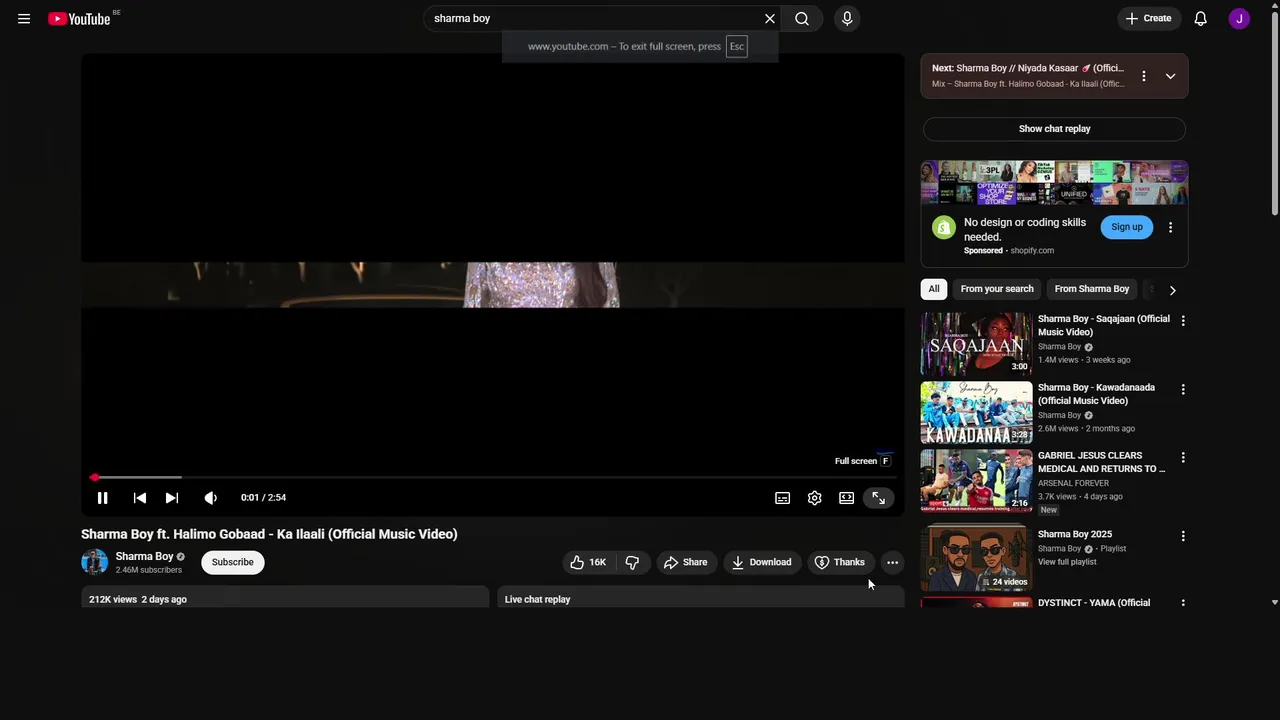Screen dimensions: 1280x720
Task: Open the account avatar menu
Action: [1239, 19]
